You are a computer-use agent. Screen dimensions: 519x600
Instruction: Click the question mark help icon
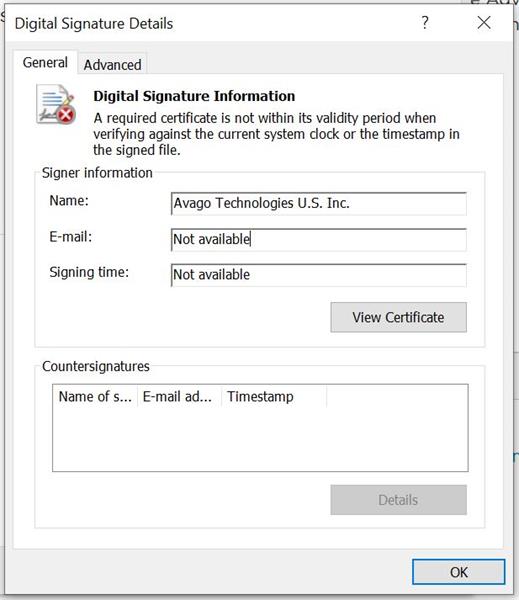coord(425,23)
